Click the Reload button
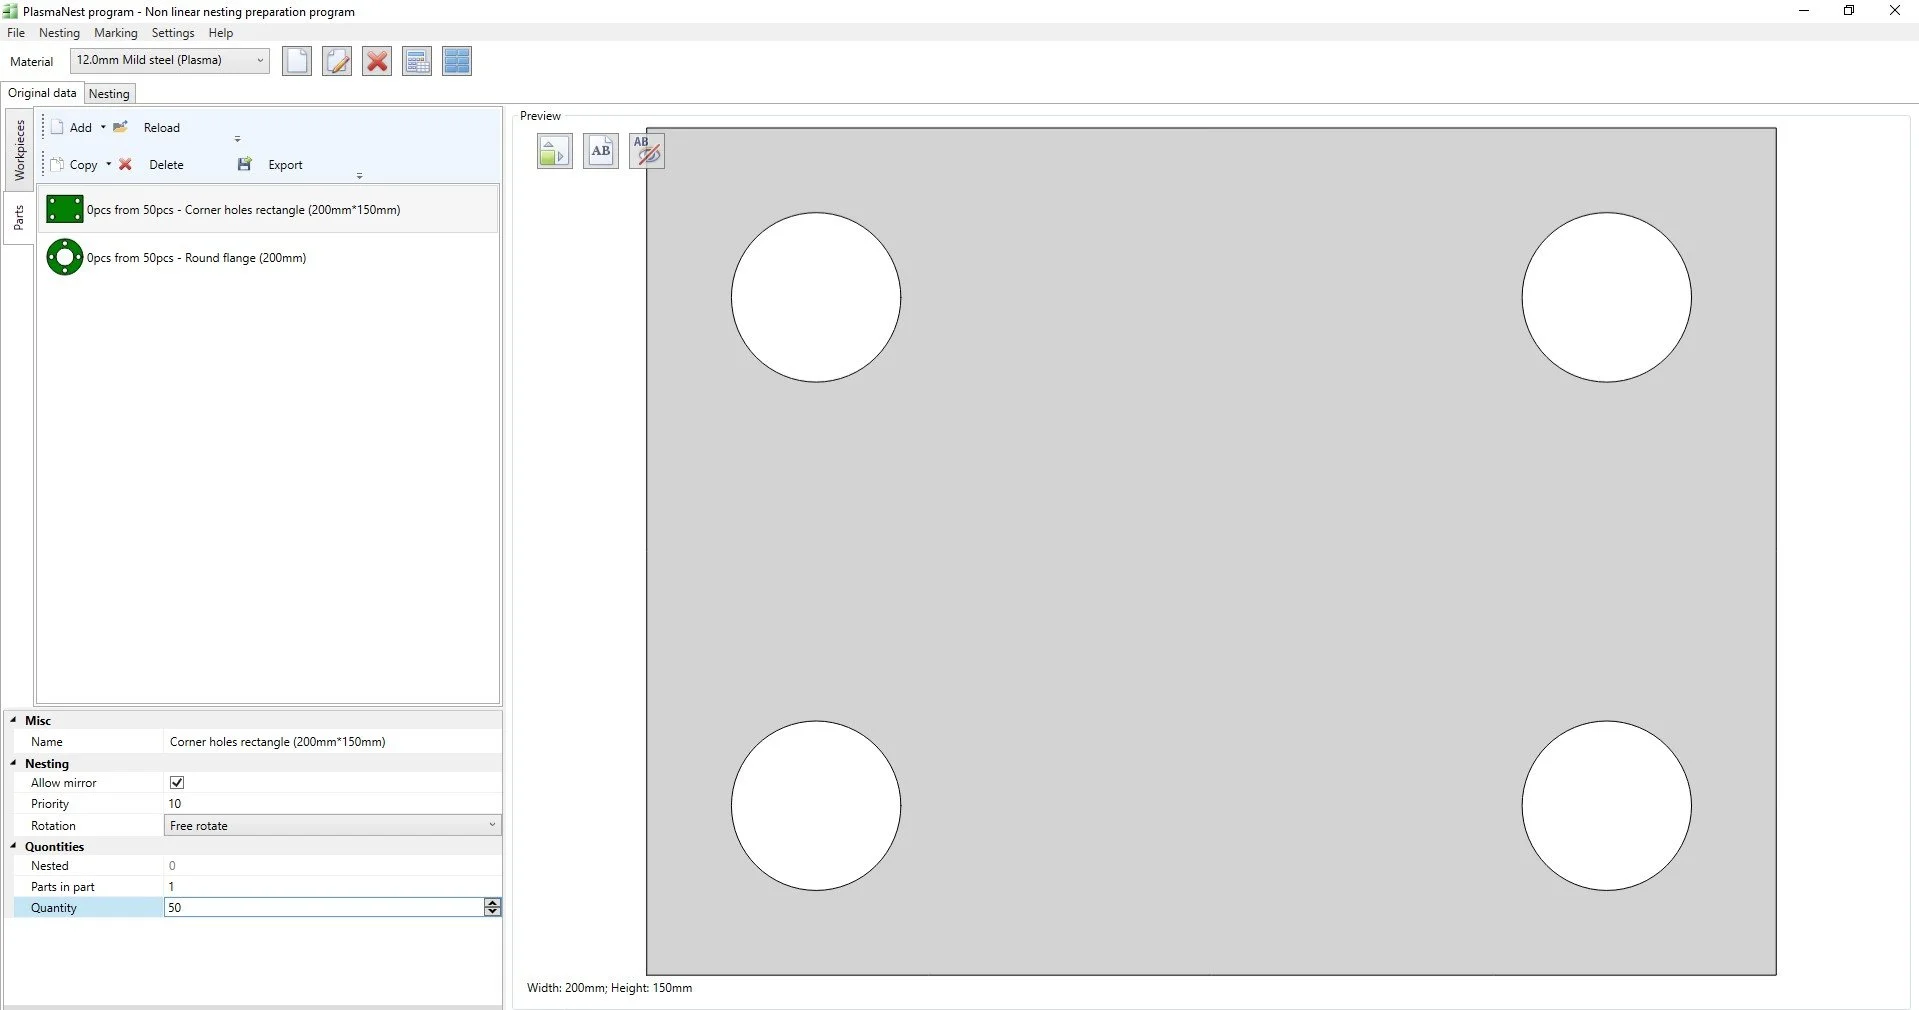1919x1010 pixels. (161, 128)
